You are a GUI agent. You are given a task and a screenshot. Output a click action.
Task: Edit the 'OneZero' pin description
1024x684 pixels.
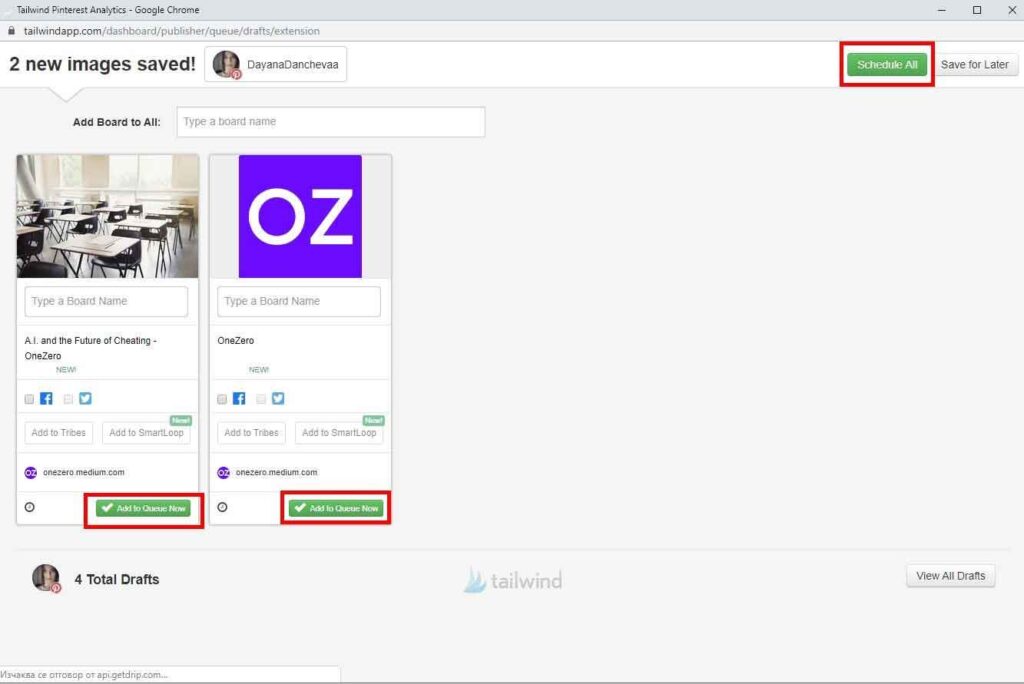coord(236,340)
